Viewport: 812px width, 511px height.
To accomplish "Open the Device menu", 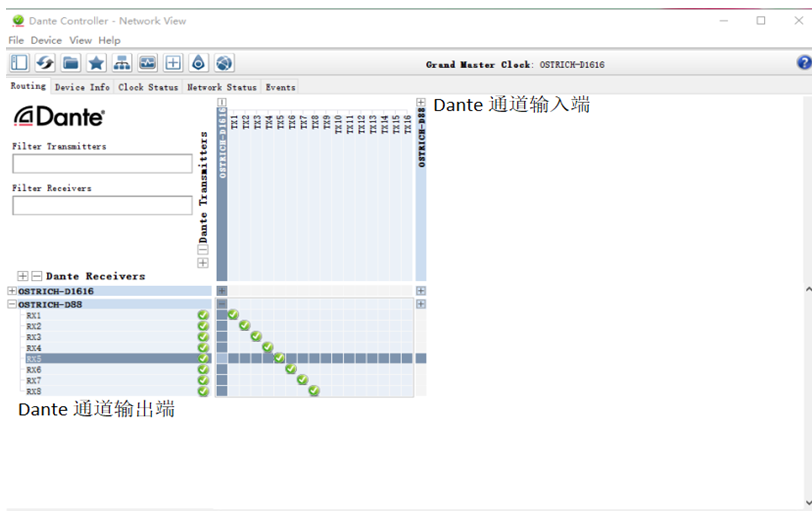I will [x=46, y=40].
